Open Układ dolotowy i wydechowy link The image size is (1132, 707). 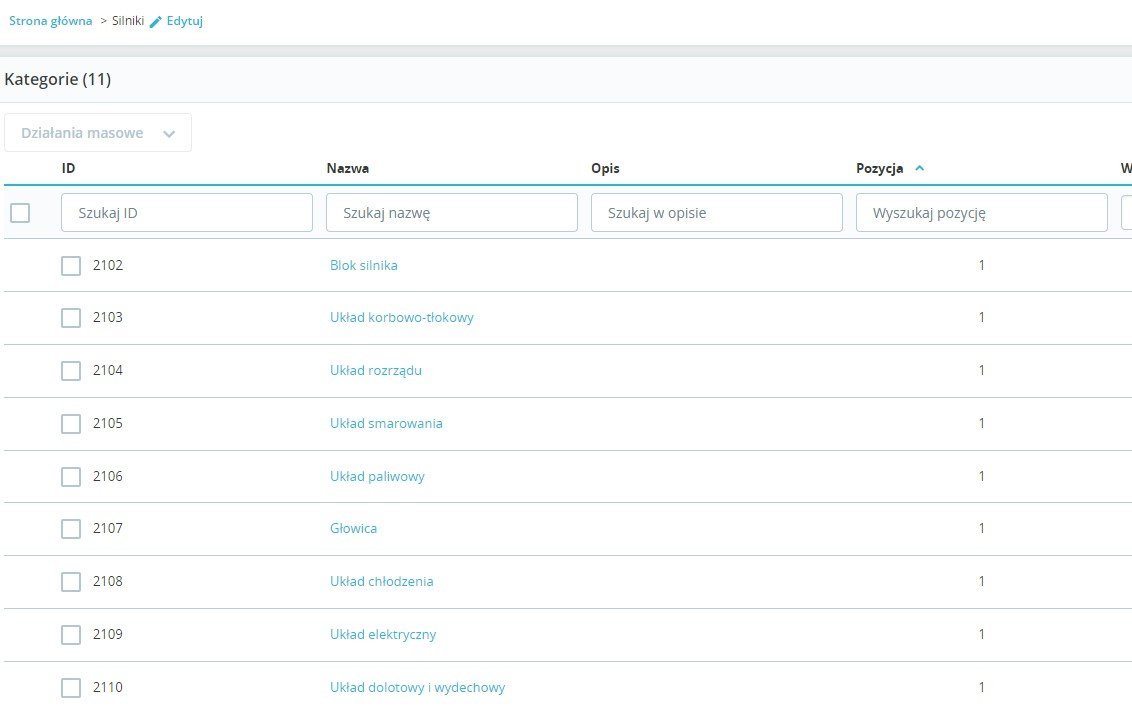pyautogui.click(x=418, y=687)
